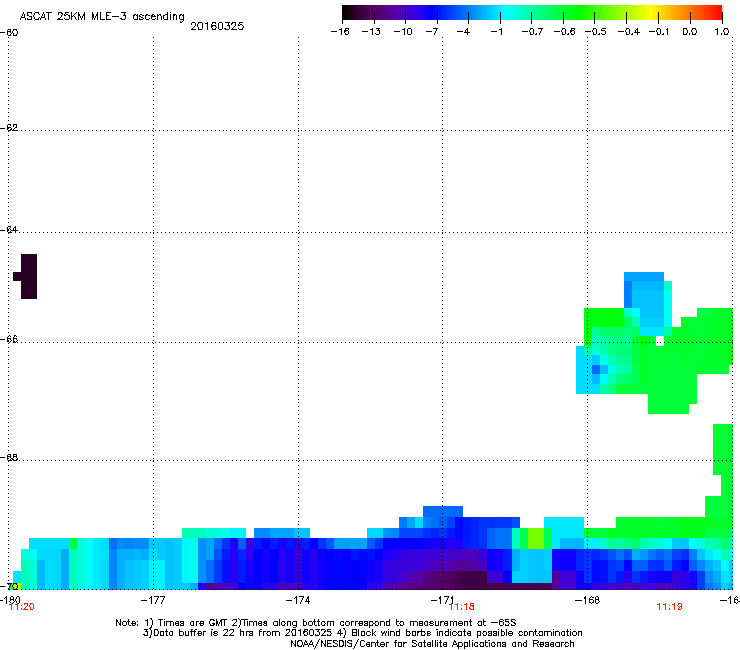Click the -0.4 color bar label

[x=629, y=32]
